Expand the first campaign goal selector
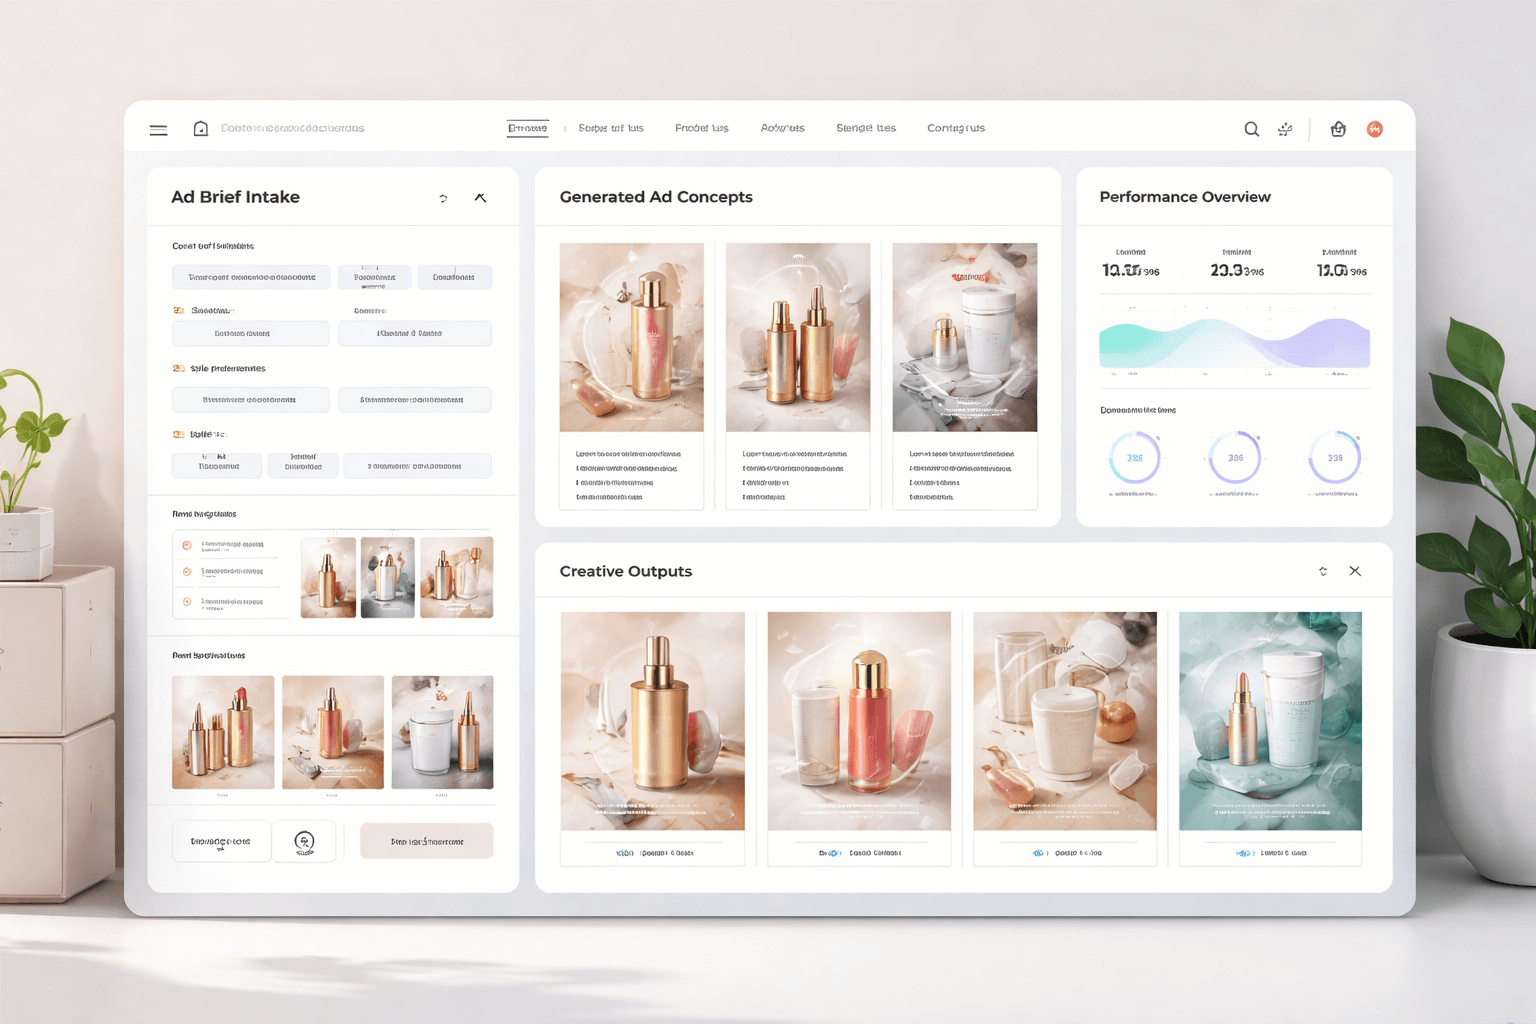1536x1024 pixels. (250, 277)
